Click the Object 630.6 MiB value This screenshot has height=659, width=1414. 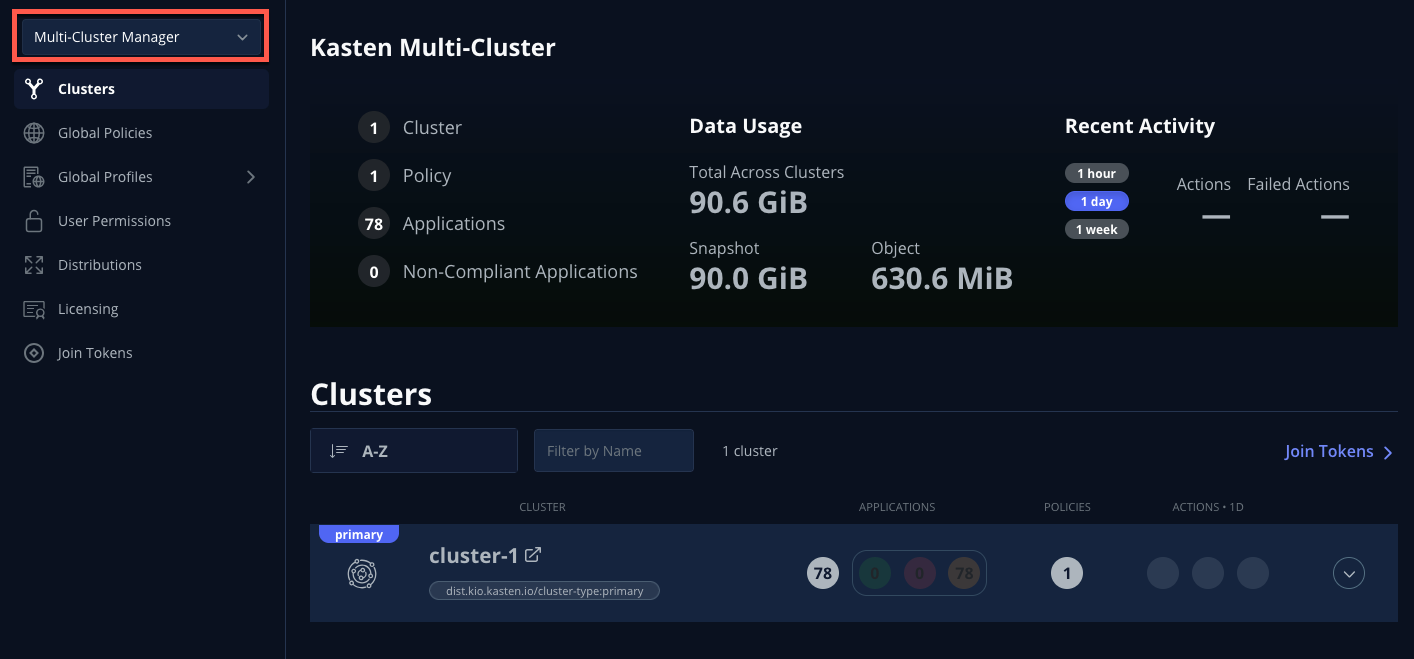[x=942, y=279]
